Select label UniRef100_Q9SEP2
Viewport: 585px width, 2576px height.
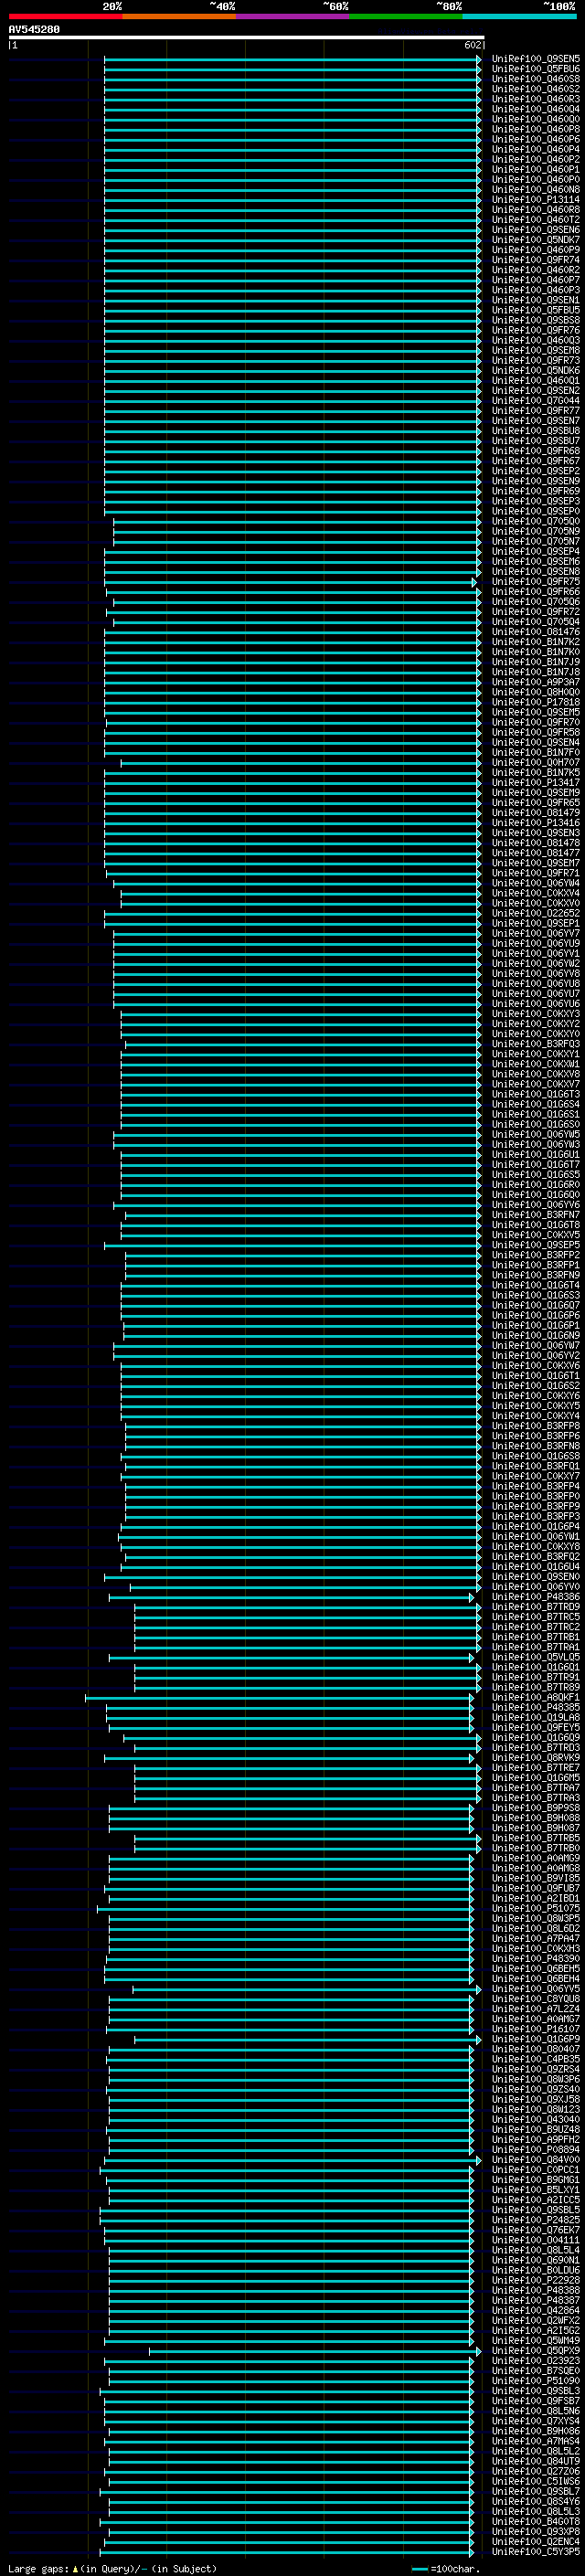point(535,471)
